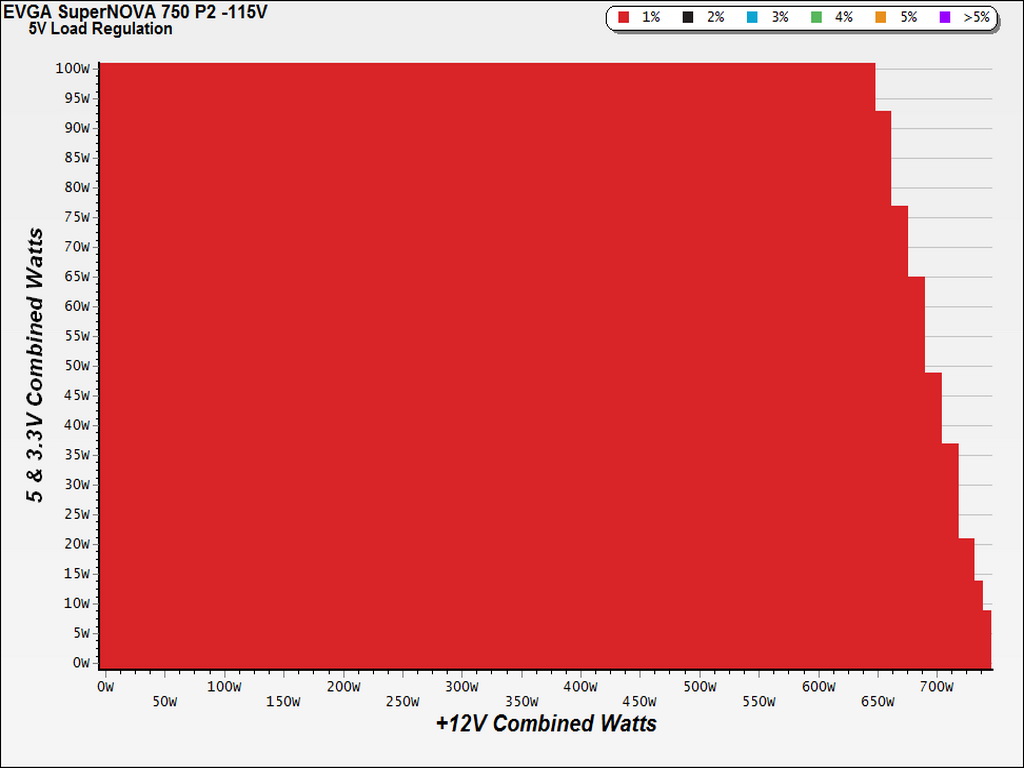Click the 650W label on the horizontal axis
This screenshot has height=768, width=1024.
click(877, 701)
